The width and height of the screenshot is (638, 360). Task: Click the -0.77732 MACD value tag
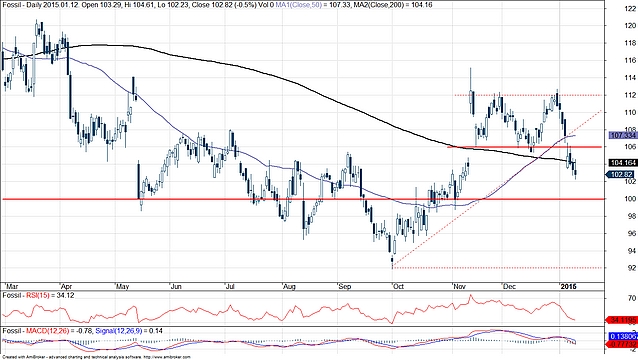point(621,345)
